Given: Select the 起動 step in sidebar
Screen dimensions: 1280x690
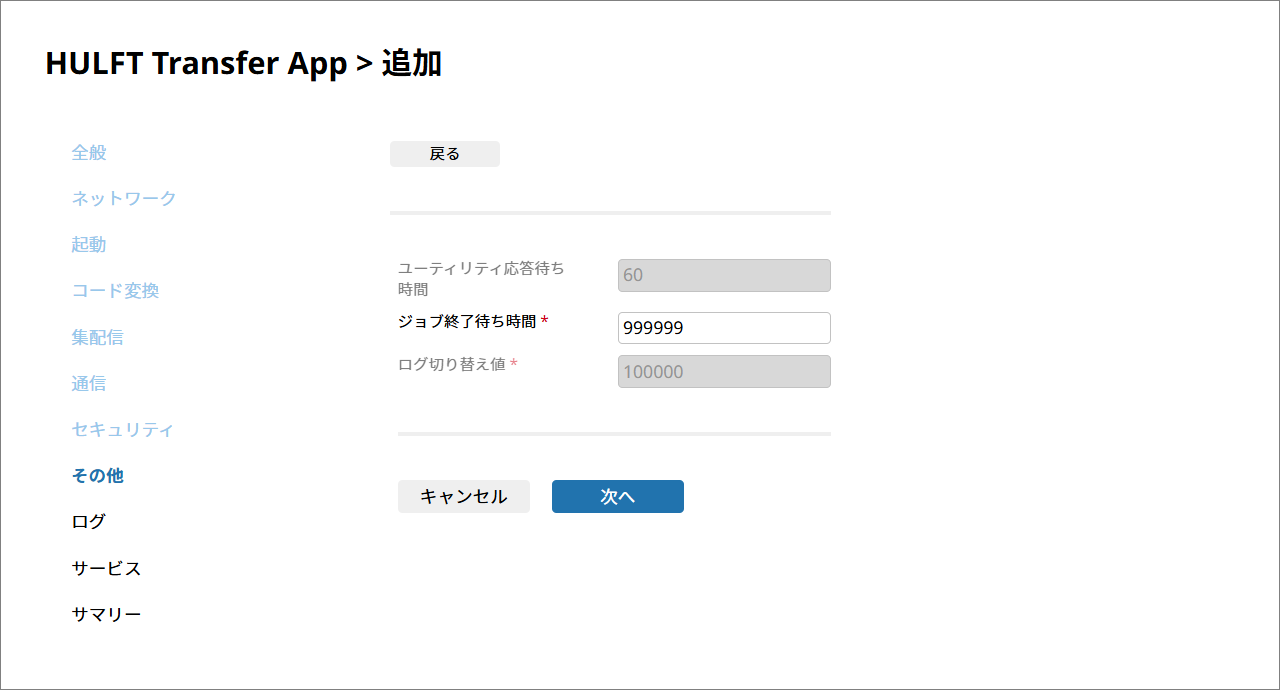Looking at the screenshot, I should [89, 245].
